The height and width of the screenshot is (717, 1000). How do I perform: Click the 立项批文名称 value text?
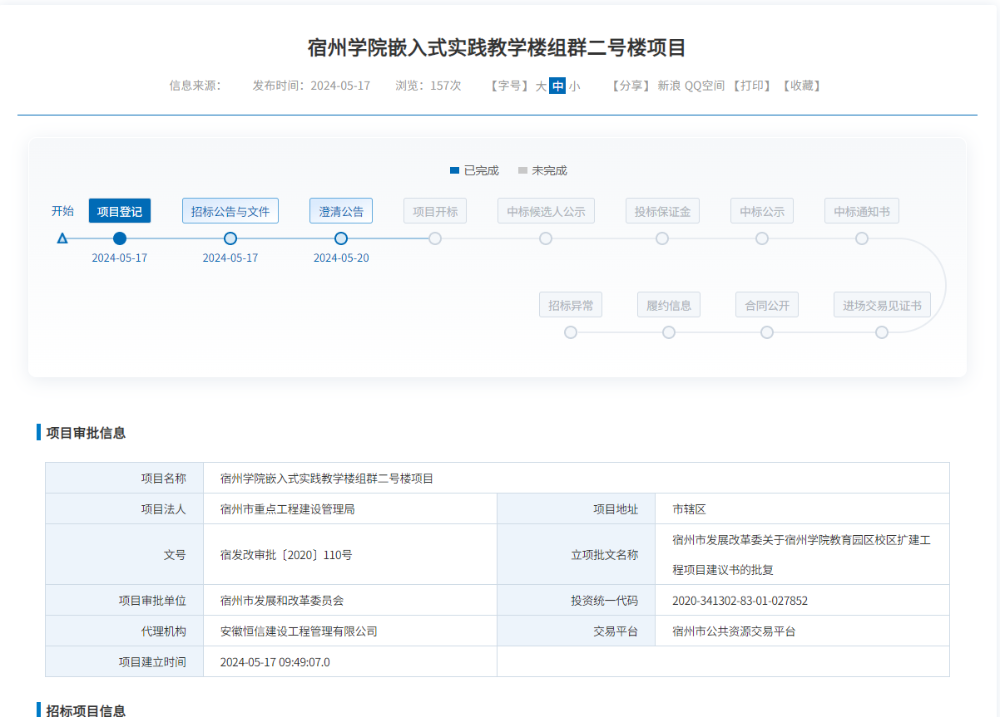pos(802,555)
